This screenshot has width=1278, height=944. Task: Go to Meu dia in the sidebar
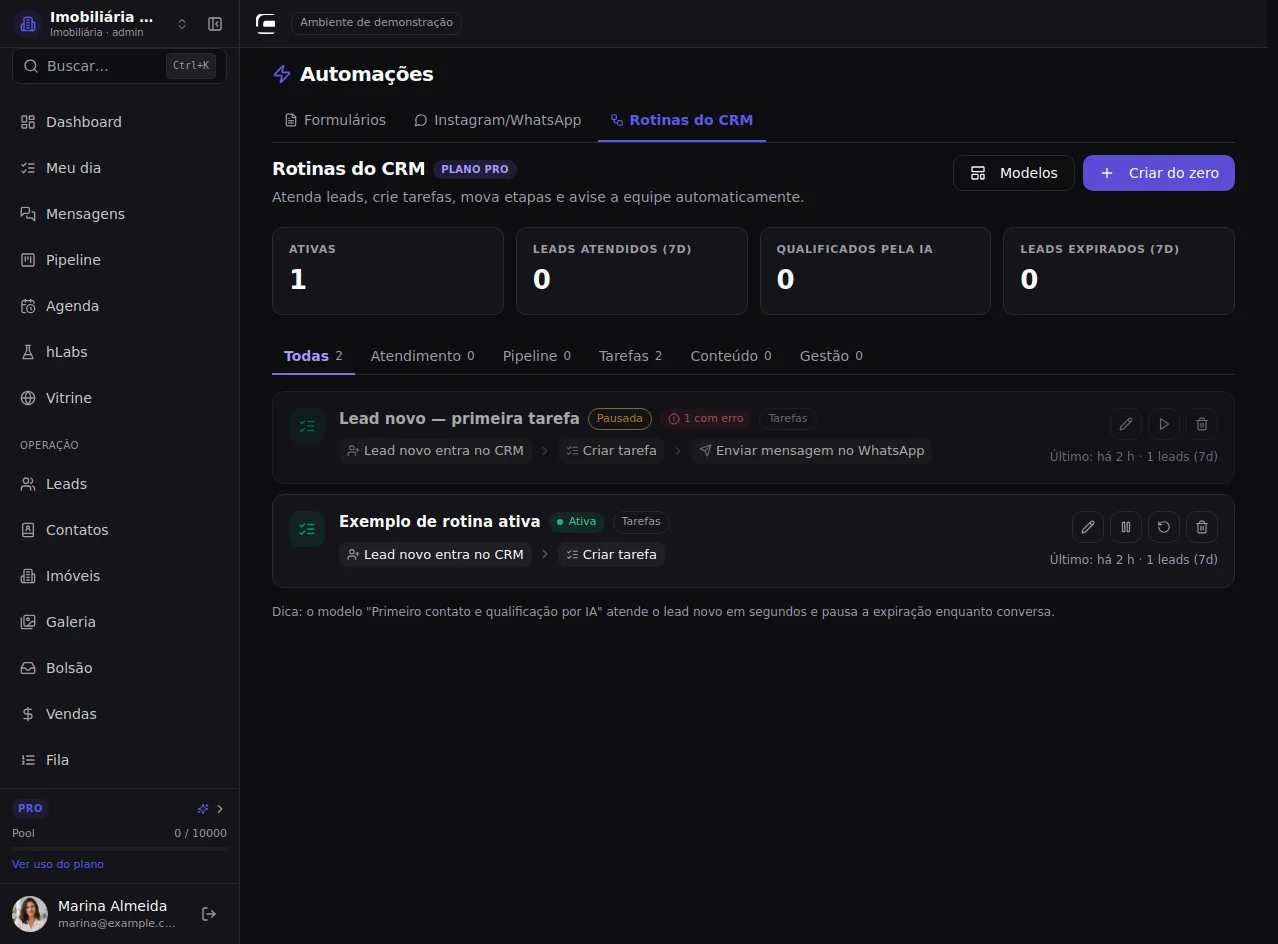120,168
